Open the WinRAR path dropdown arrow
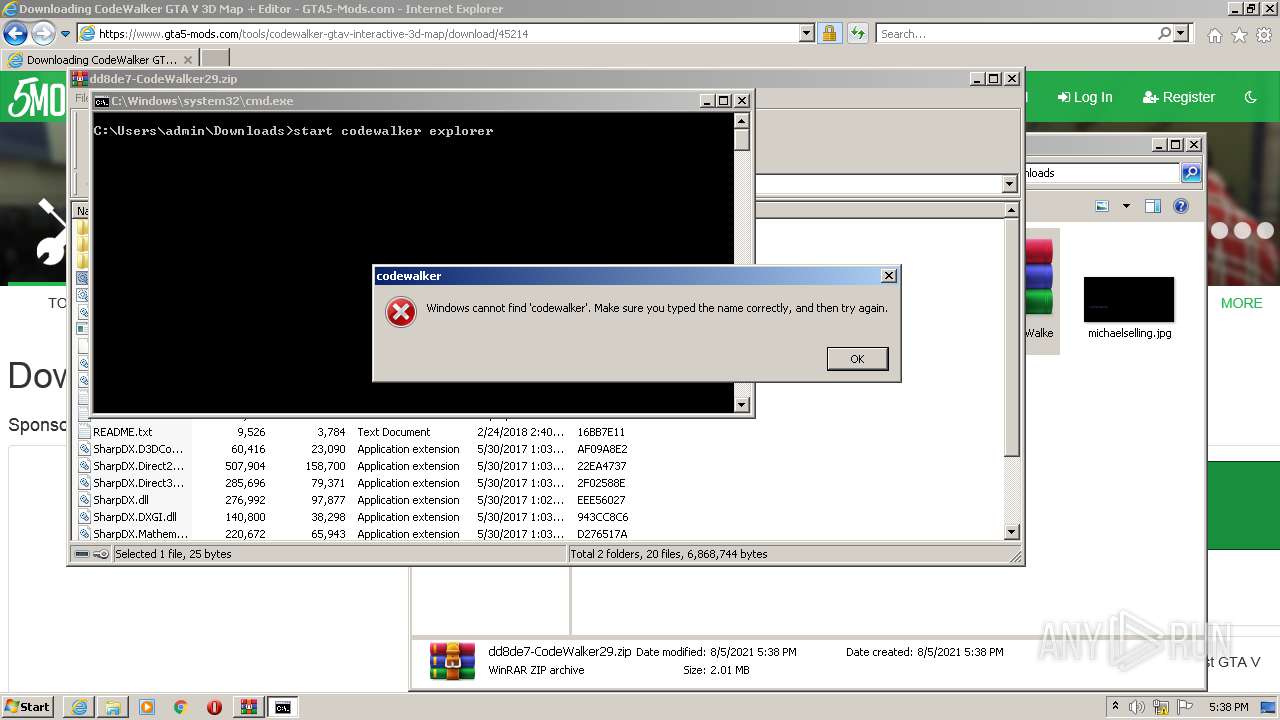This screenshot has height=720, width=1280. (x=1008, y=184)
